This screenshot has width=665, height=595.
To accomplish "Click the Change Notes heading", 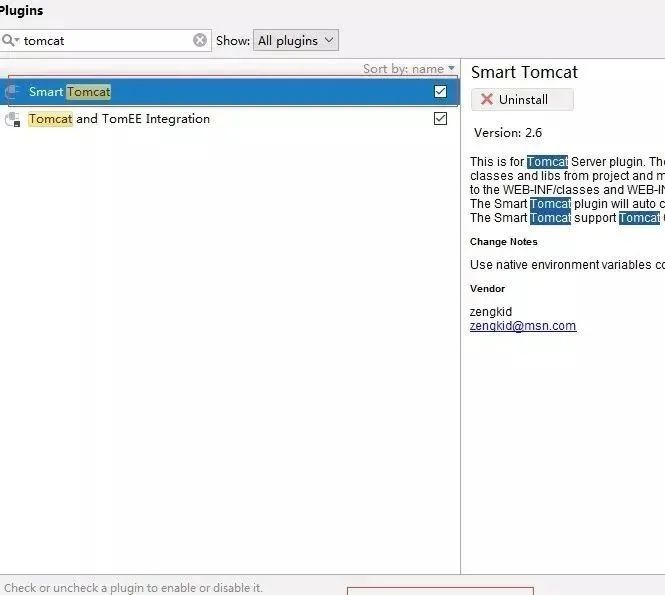I will [503, 242].
